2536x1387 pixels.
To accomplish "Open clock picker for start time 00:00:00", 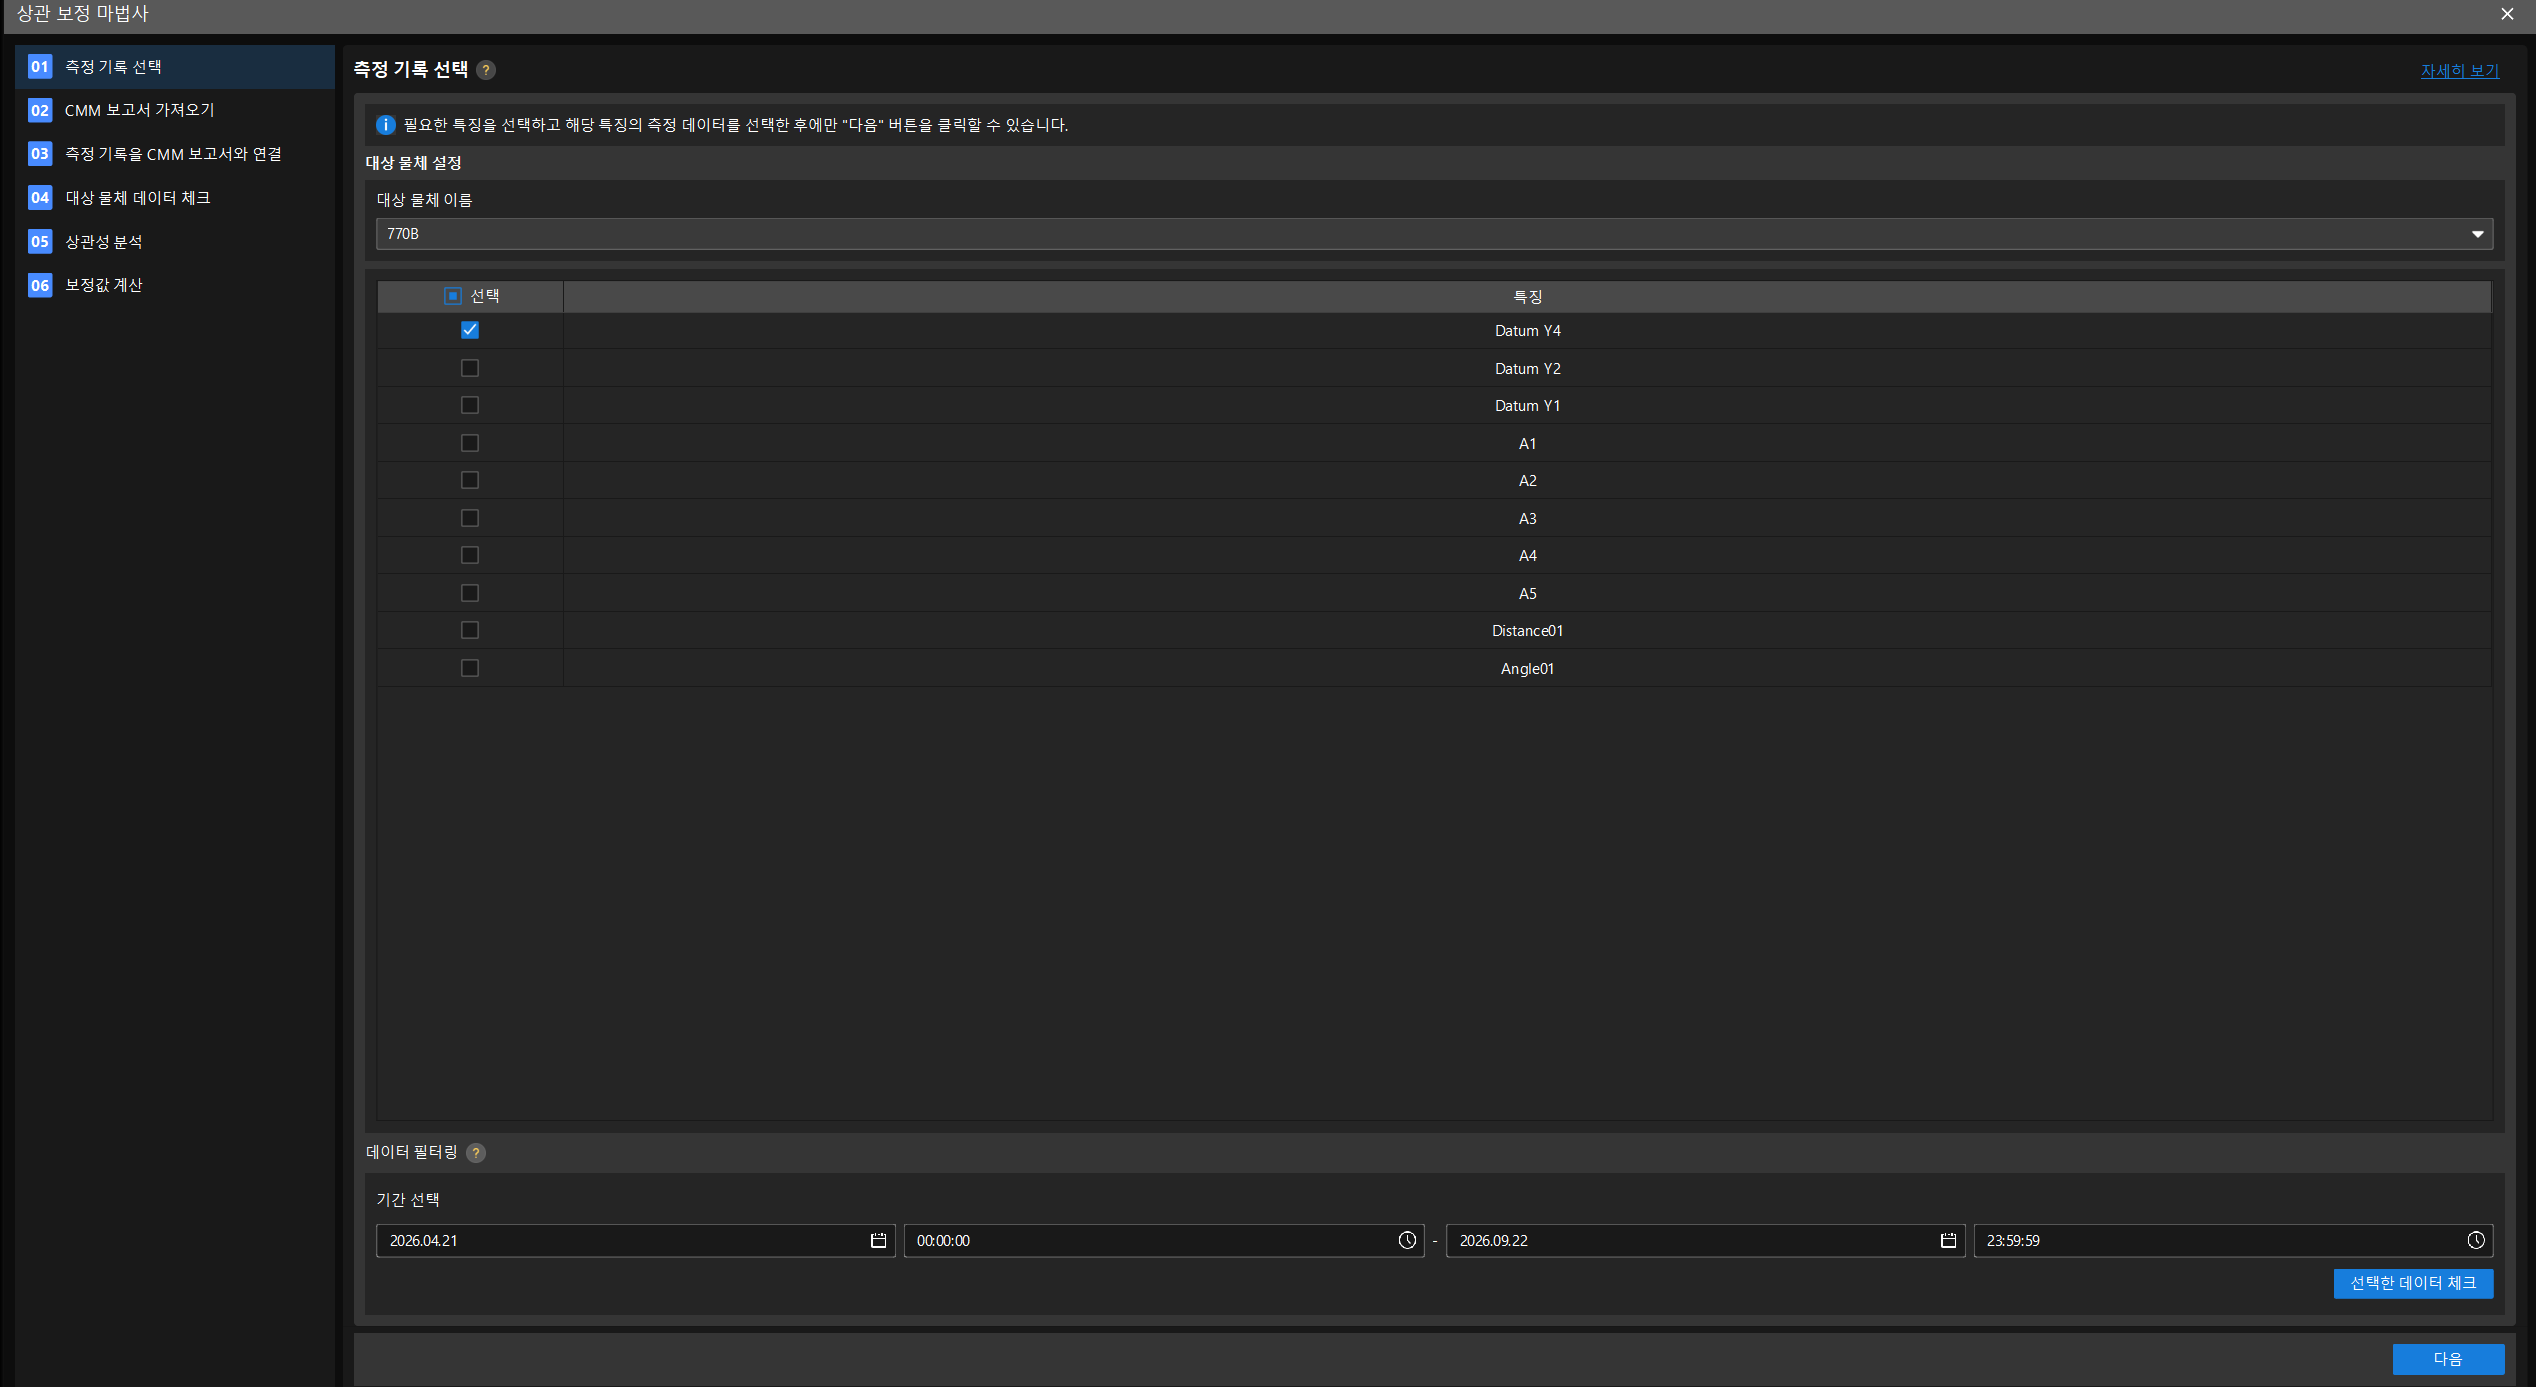I will tap(1407, 1240).
